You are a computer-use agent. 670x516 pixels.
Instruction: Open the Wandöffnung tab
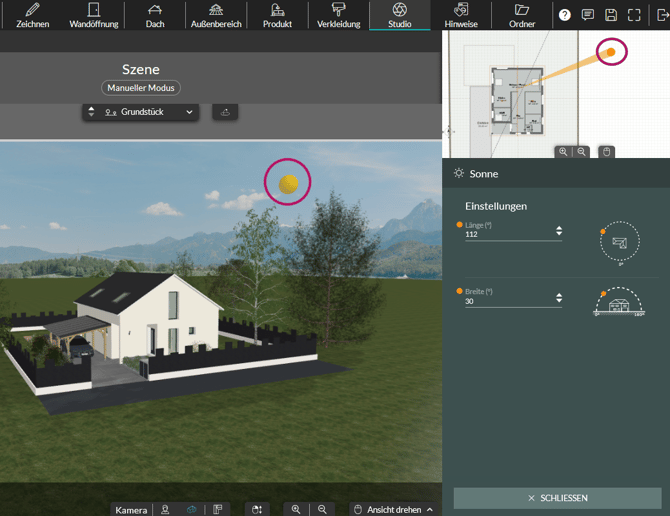(94, 15)
